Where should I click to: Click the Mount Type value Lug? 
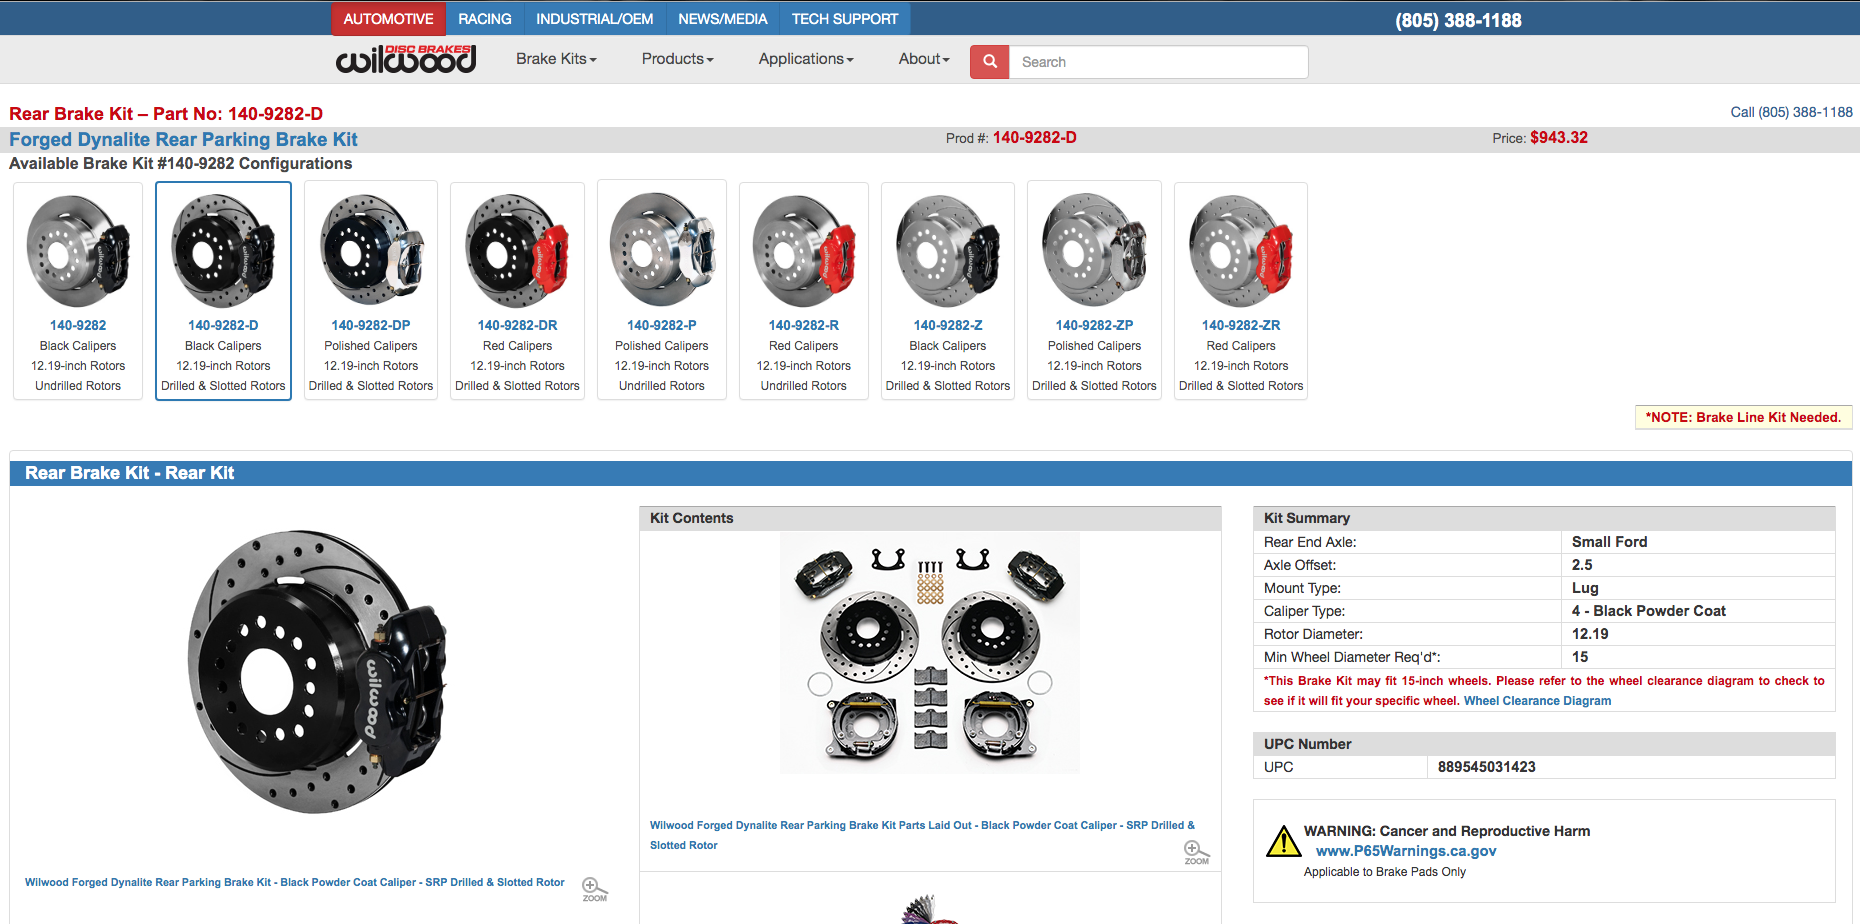point(1585,588)
